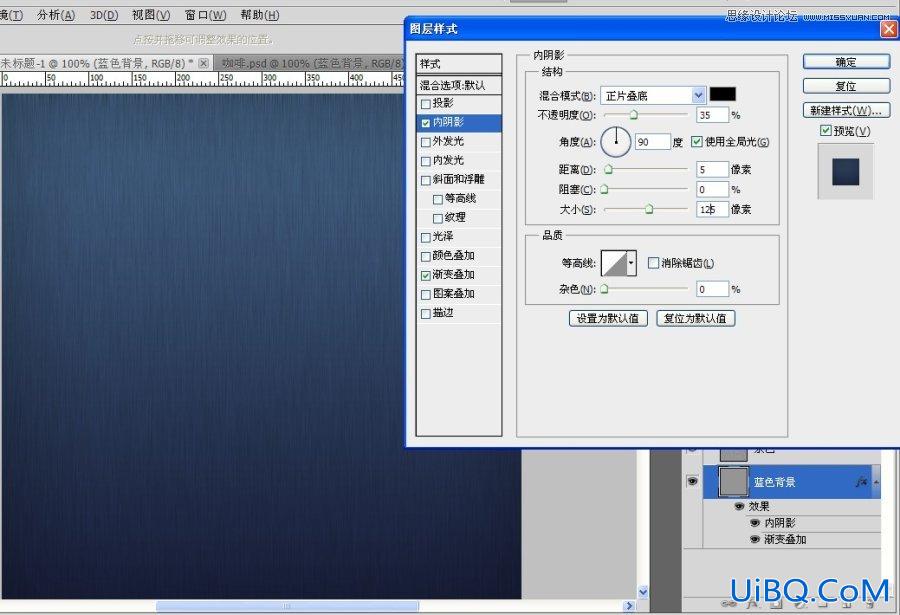Screen dimensions: 900x615
Task: Open the 3D(D) menu
Action: point(104,15)
